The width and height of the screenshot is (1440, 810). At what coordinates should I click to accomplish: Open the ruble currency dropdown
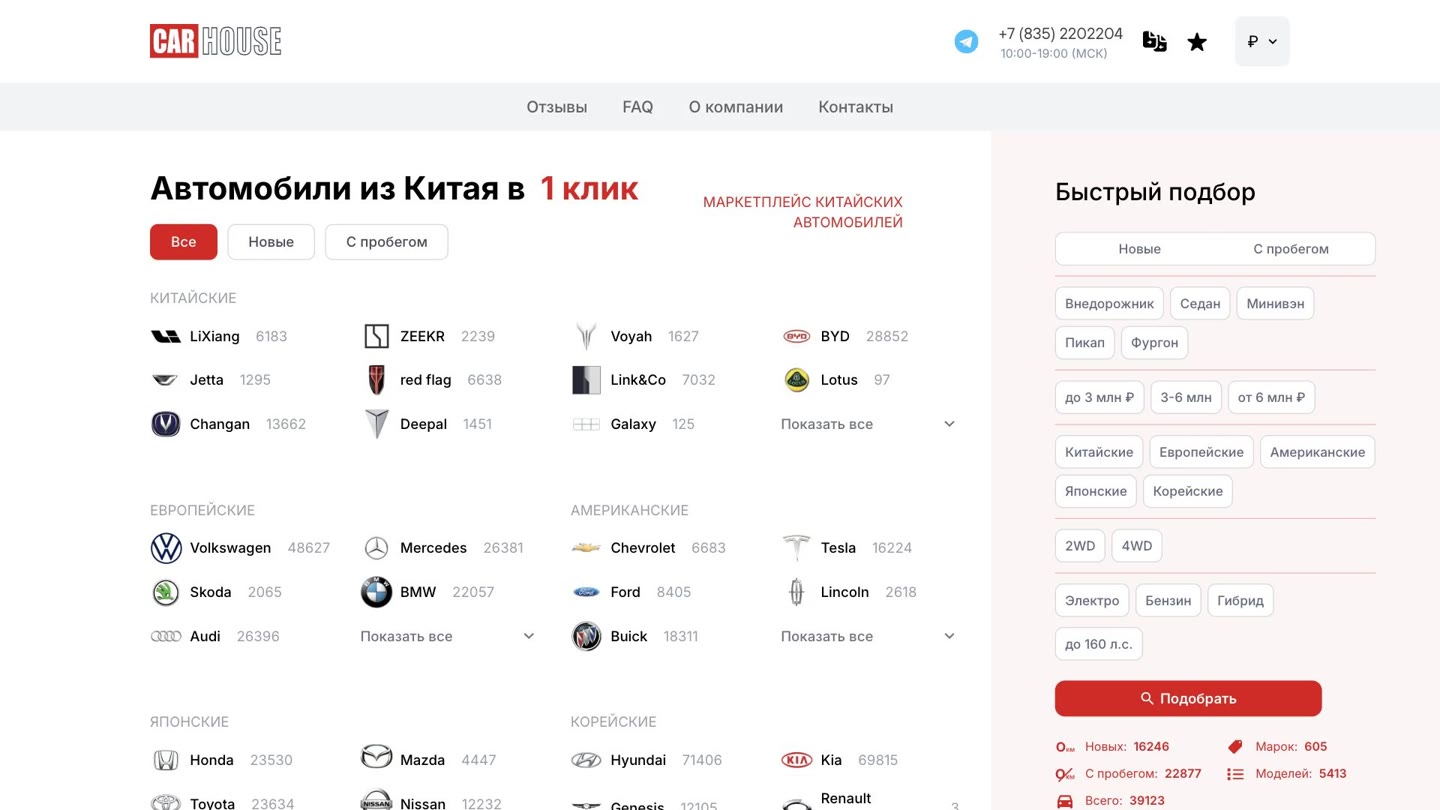pos(1262,41)
